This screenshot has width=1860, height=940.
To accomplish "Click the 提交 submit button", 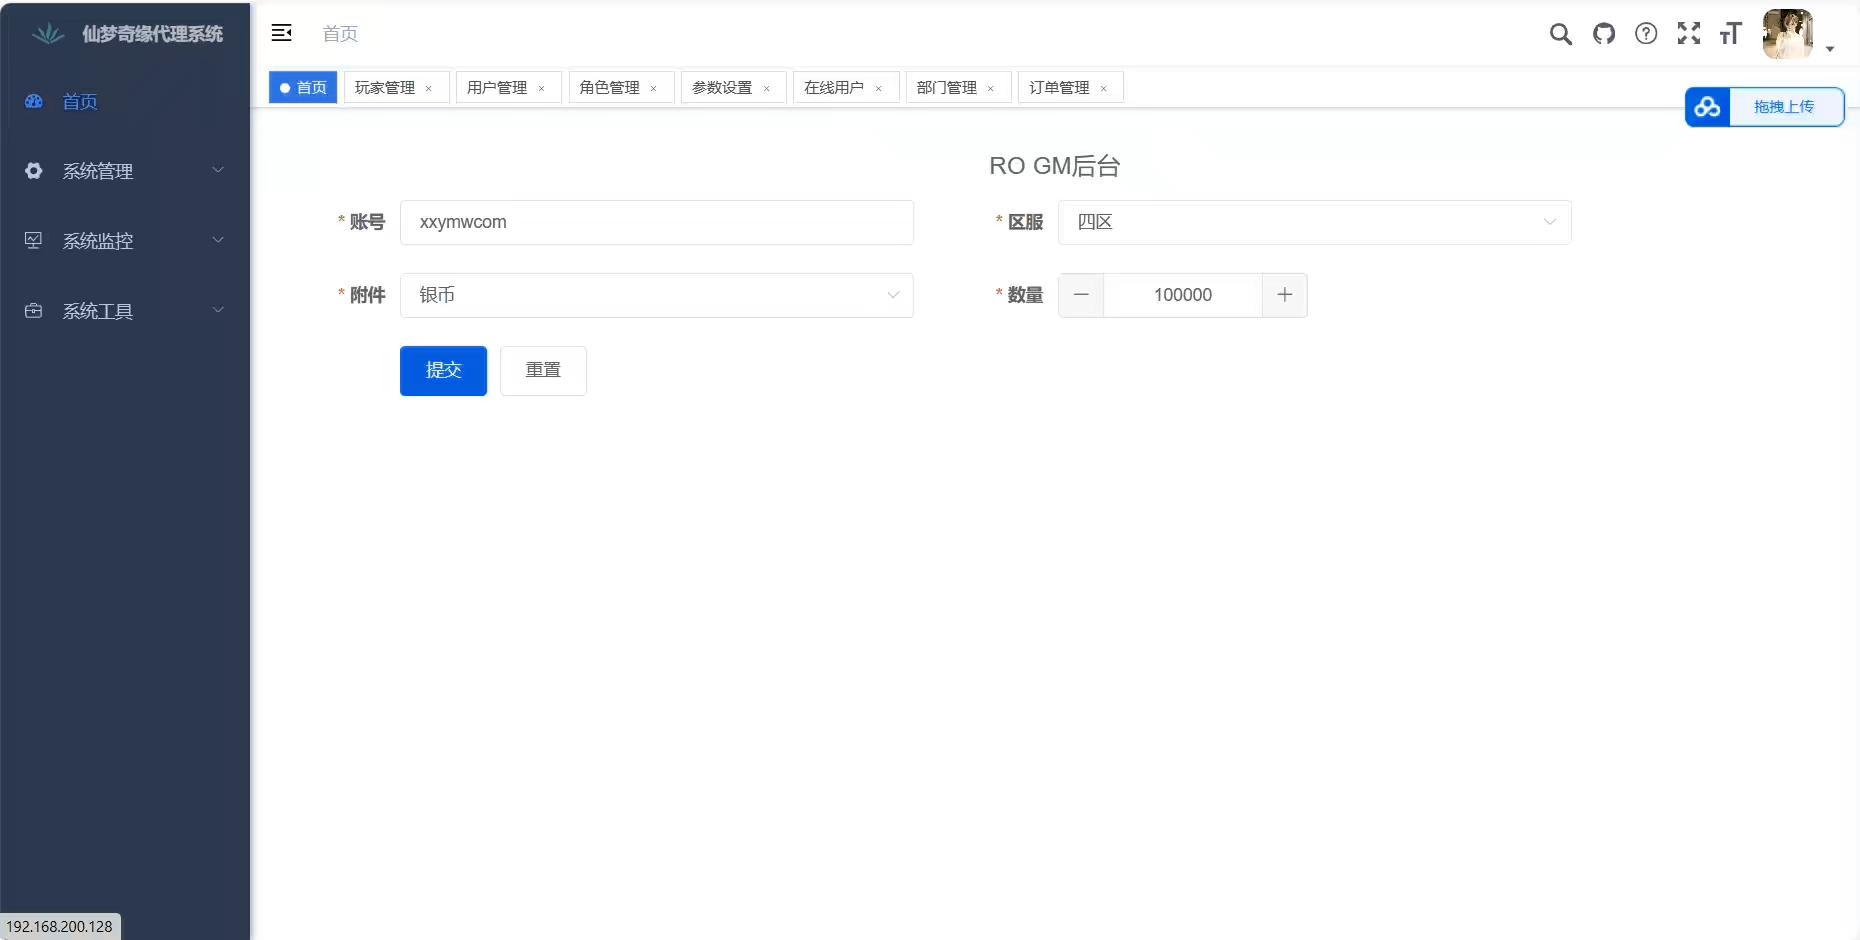I will [x=443, y=371].
